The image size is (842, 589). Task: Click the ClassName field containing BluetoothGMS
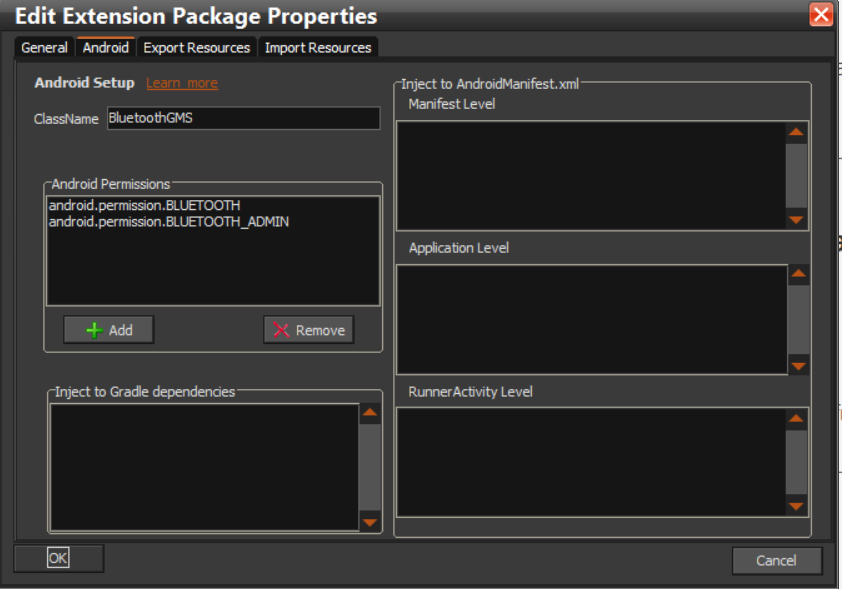point(243,118)
